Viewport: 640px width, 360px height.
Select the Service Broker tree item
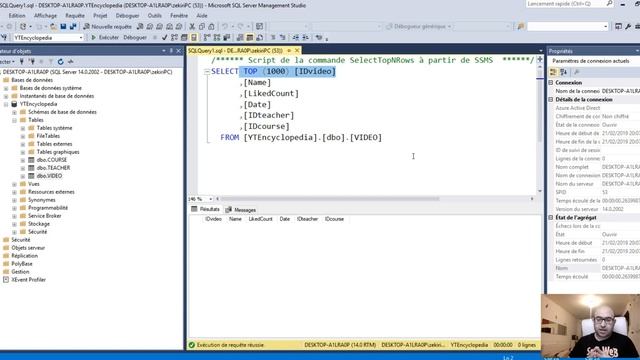coord(44,216)
